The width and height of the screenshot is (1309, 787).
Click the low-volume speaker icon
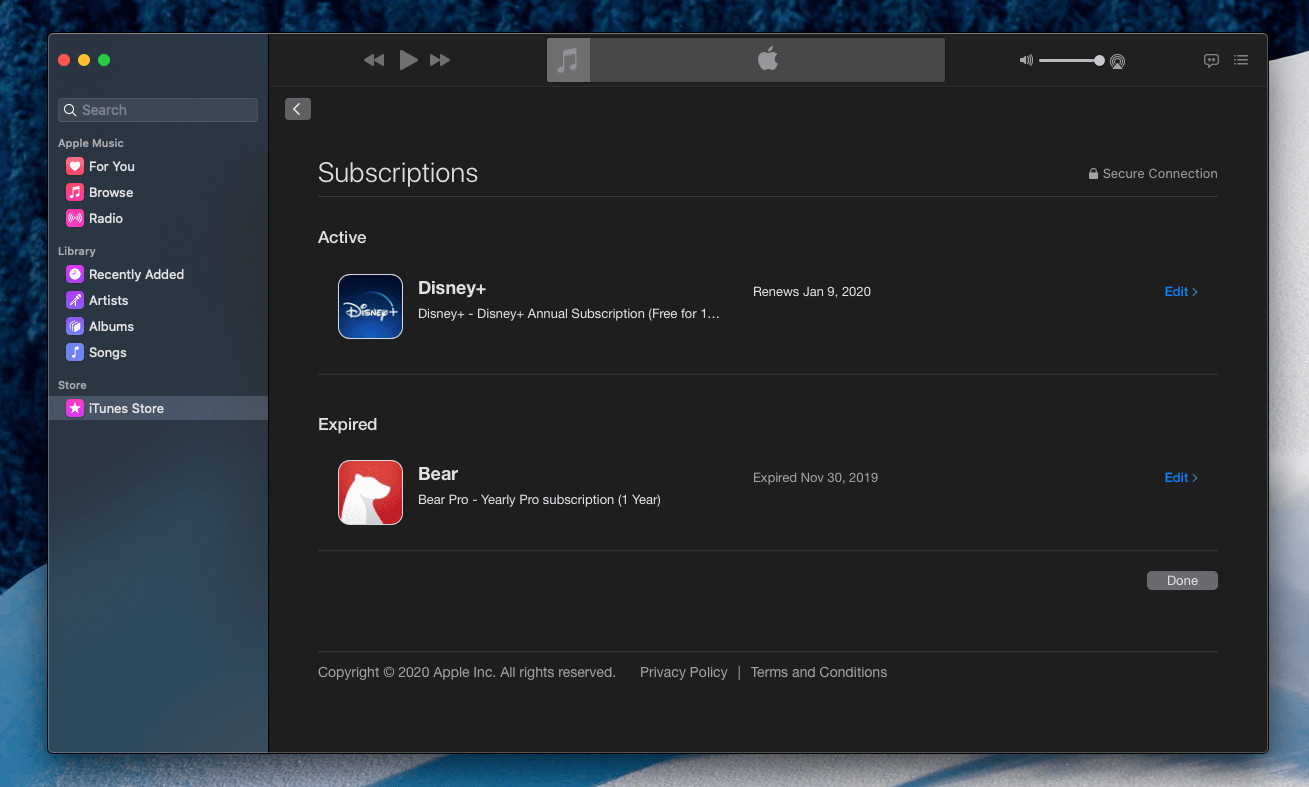click(1026, 61)
